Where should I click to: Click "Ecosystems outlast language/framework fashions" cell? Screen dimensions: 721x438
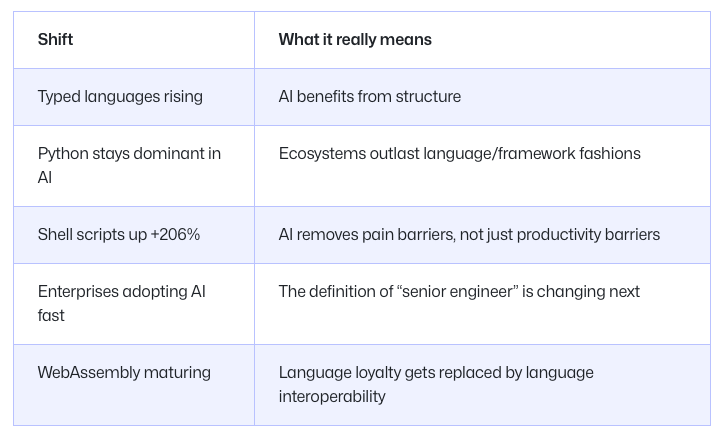click(459, 154)
